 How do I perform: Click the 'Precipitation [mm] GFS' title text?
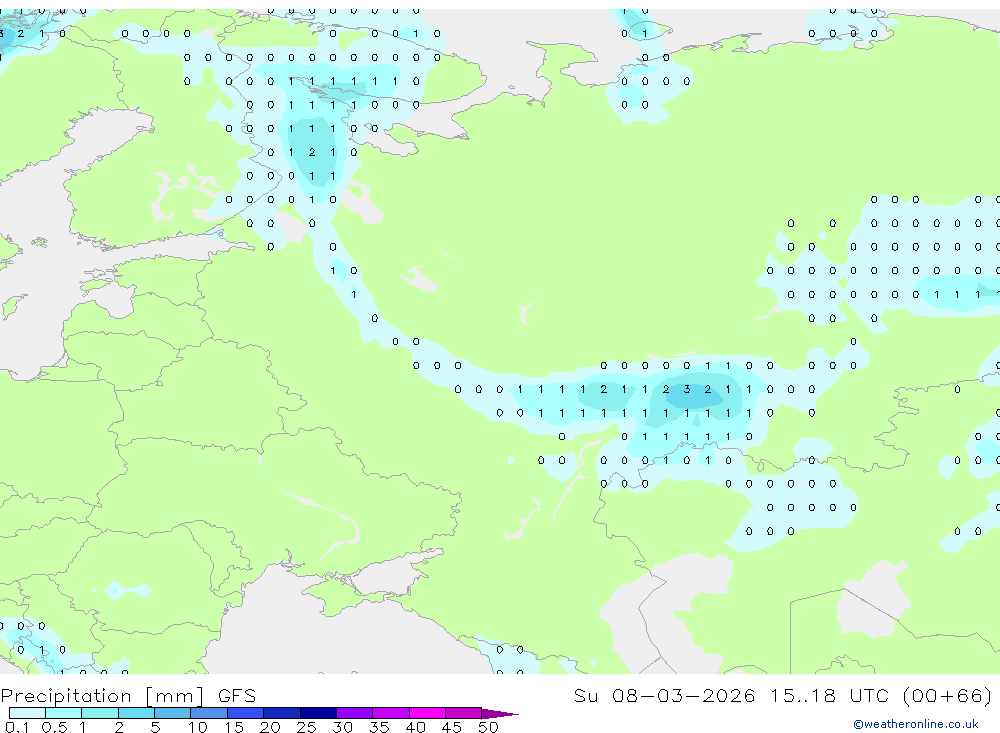128,695
